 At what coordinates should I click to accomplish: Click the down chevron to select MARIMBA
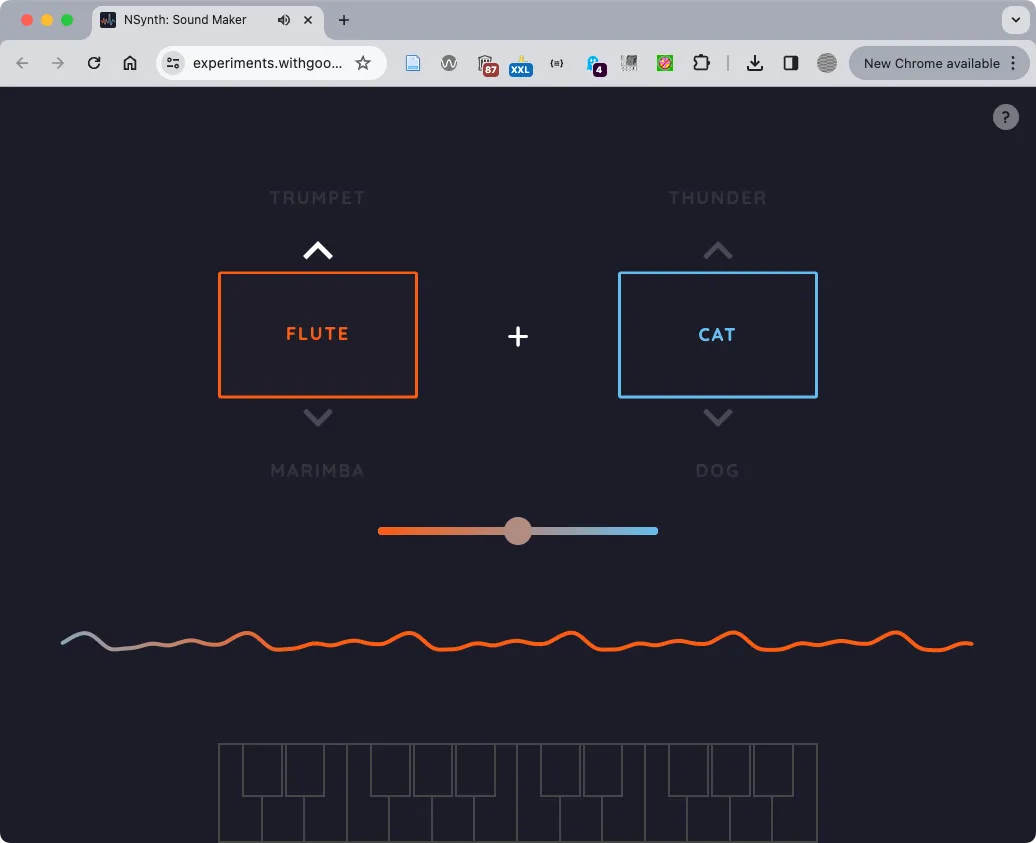pos(317,417)
